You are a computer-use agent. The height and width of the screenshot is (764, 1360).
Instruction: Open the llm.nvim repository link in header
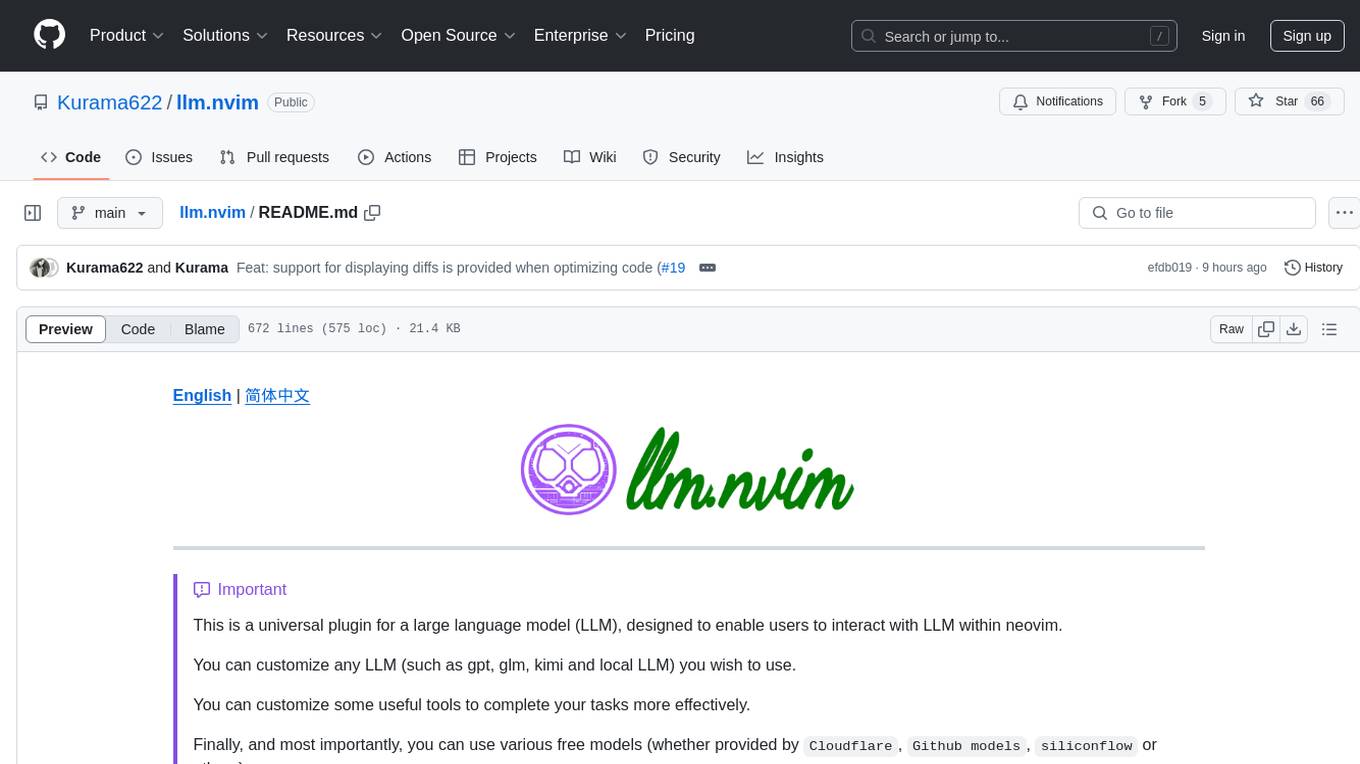click(218, 102)
